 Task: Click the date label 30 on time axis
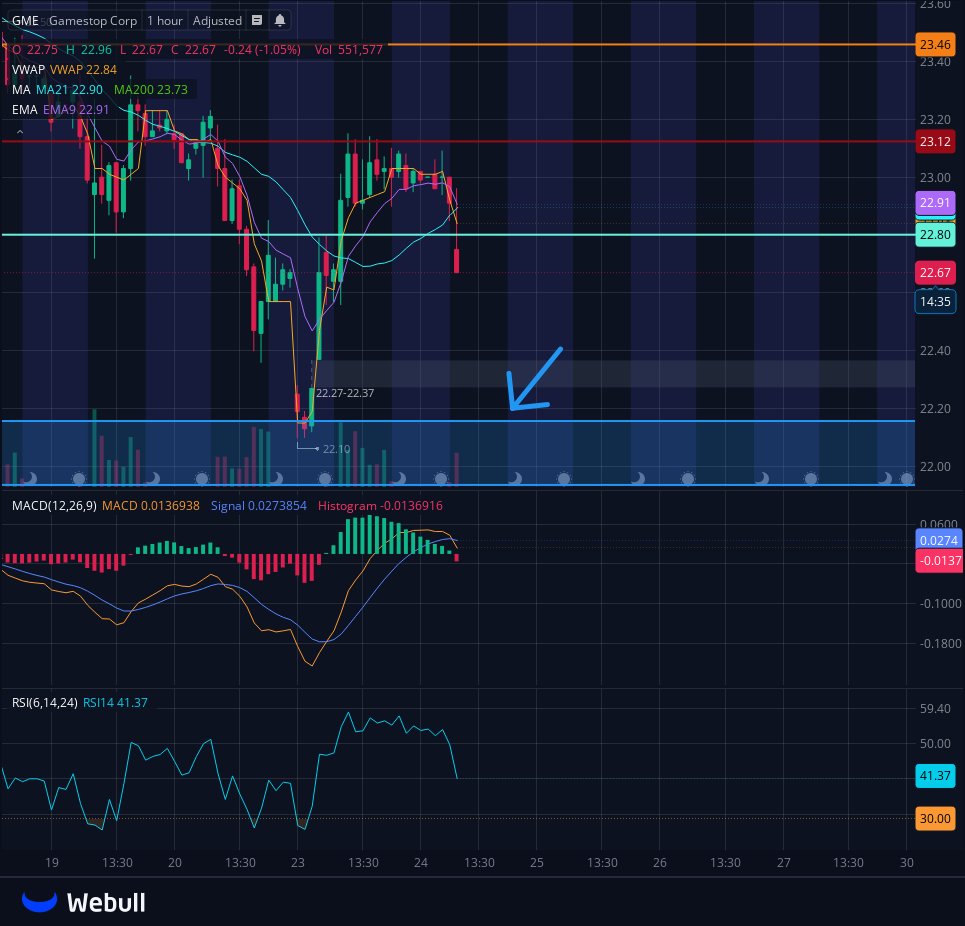tap(907, 863)
